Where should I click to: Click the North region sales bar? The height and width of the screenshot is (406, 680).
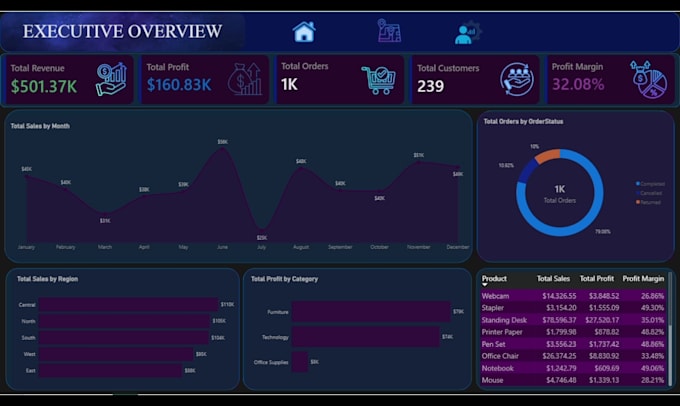124,321
